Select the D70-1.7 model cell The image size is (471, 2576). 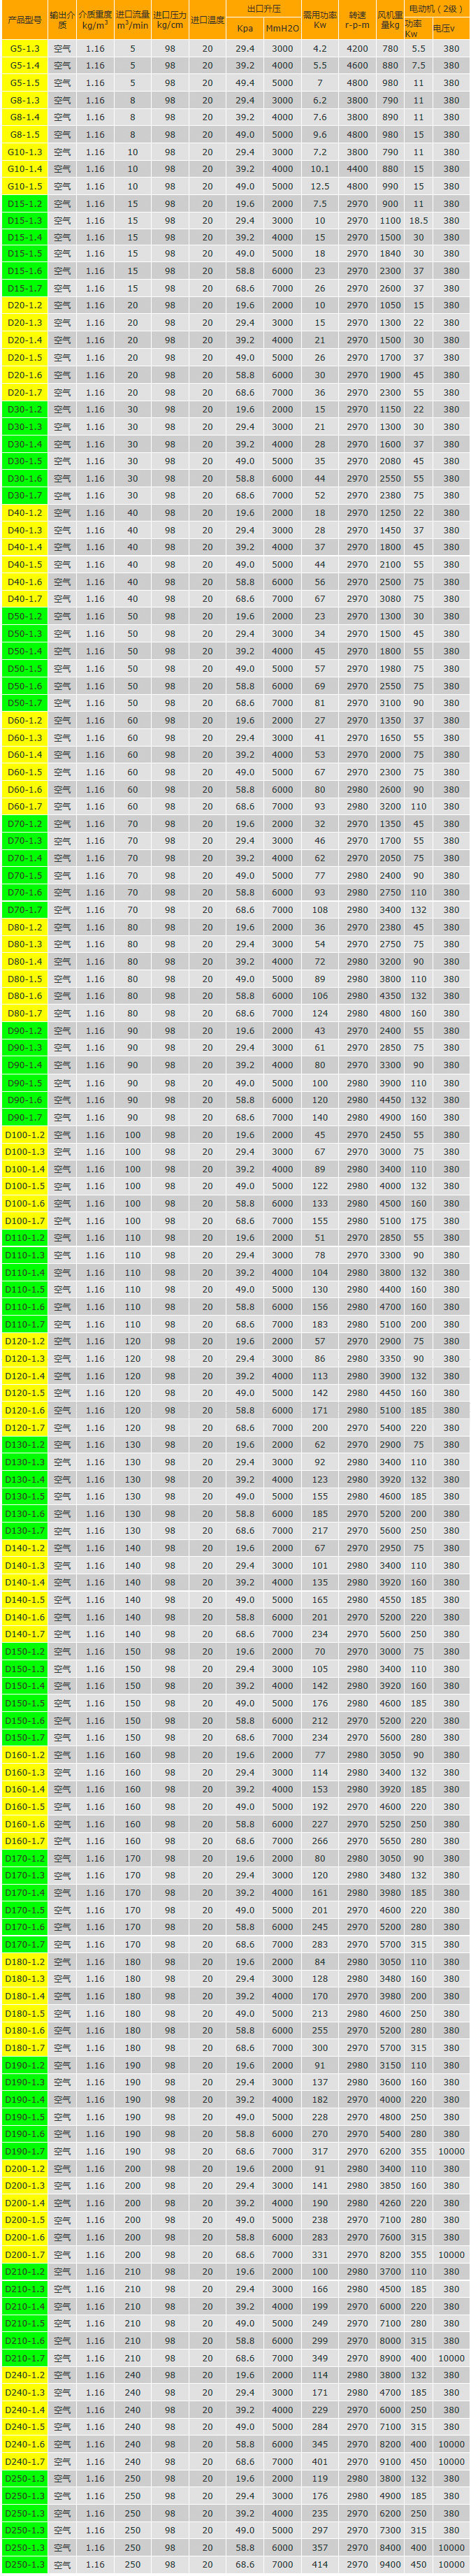(x=25, y=910)
